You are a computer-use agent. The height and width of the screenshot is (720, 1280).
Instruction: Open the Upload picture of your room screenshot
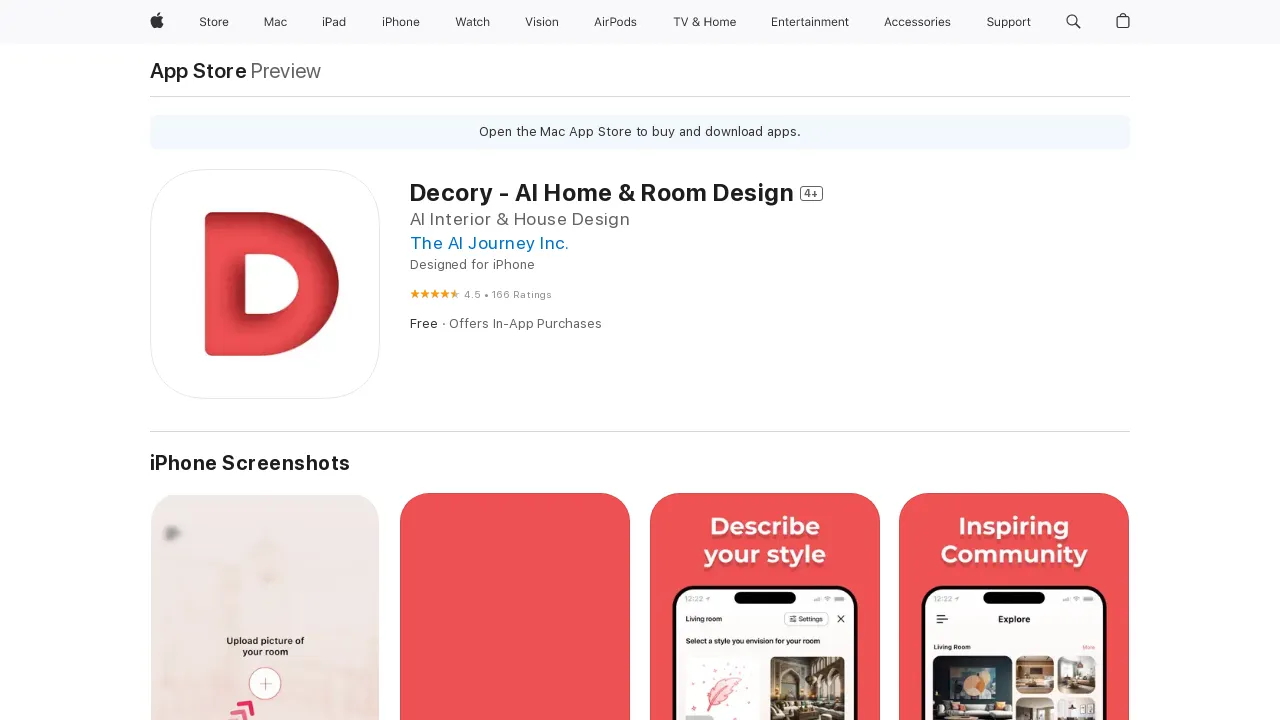point(265,606)
